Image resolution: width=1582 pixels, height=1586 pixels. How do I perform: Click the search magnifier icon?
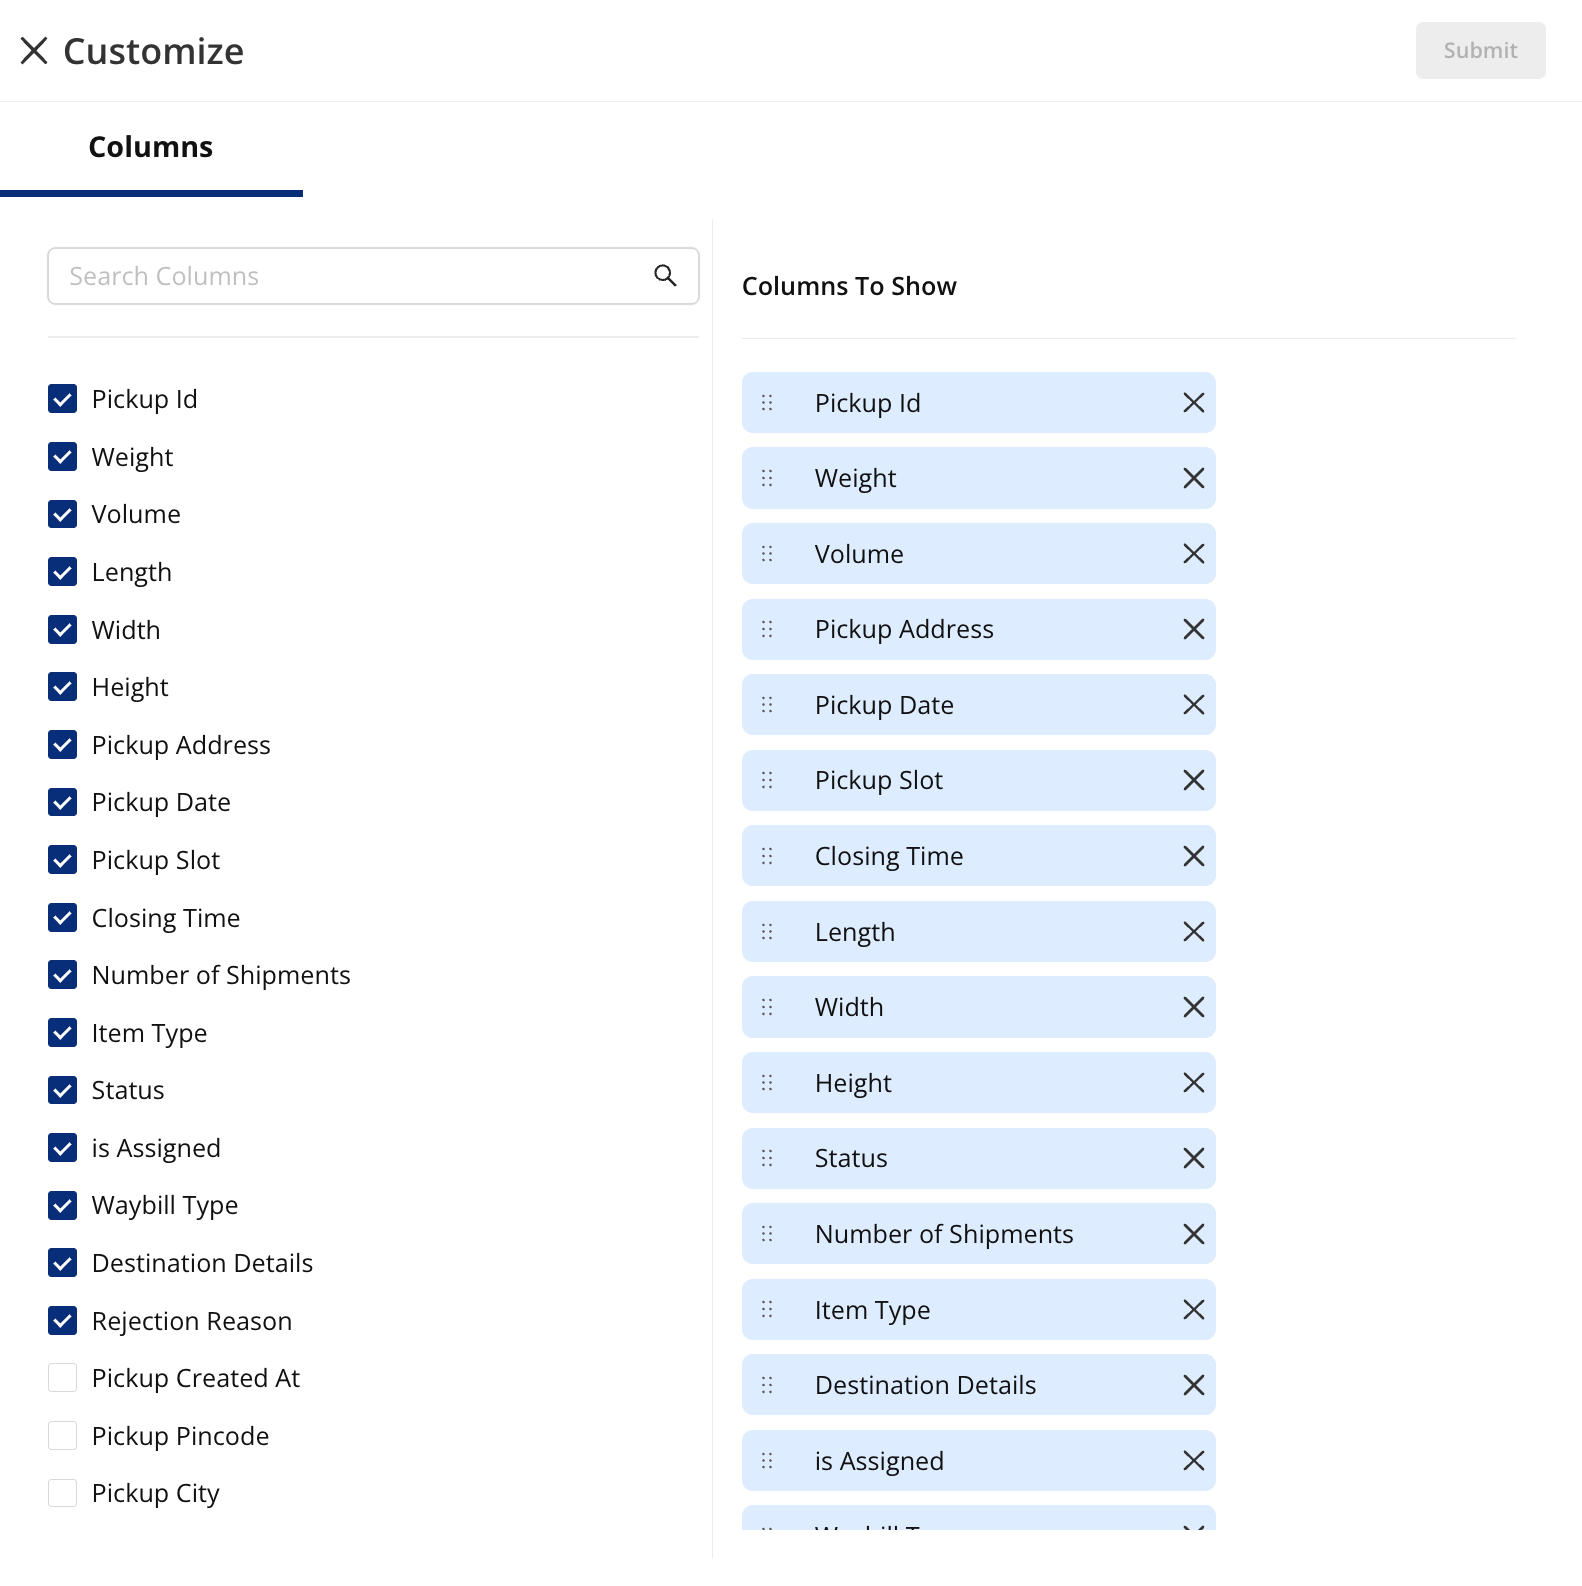[665, 275]
